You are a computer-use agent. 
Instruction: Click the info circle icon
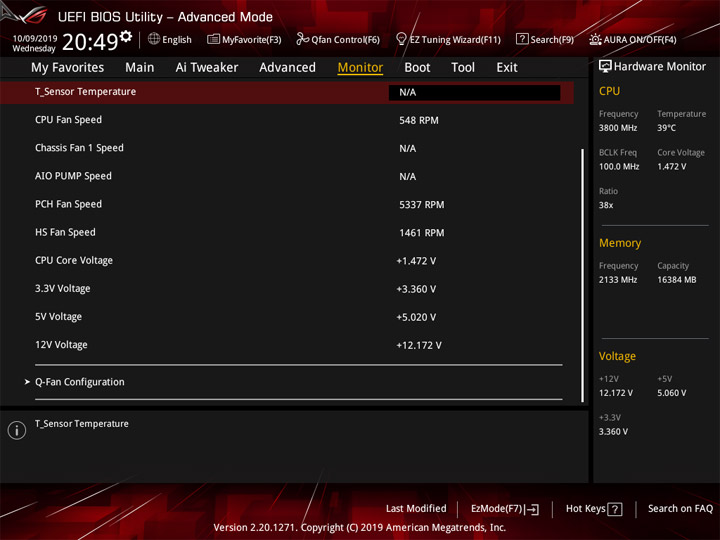pos(17,430)
